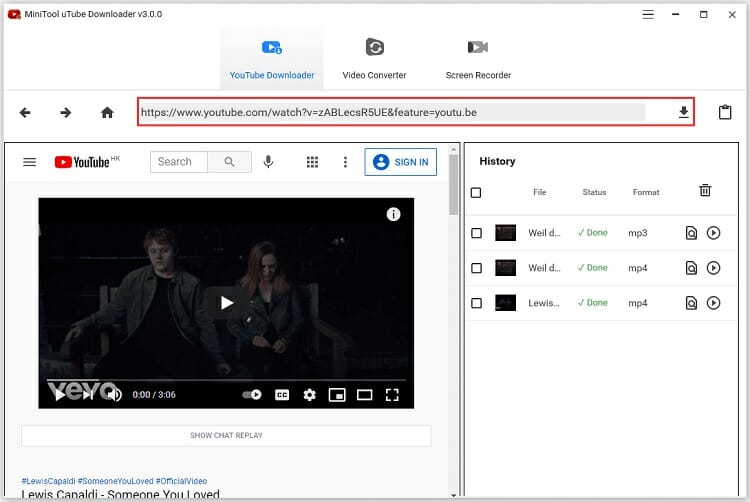
Task: Click SHOW CHAT REPLAY button
Action: click(226, 436)
